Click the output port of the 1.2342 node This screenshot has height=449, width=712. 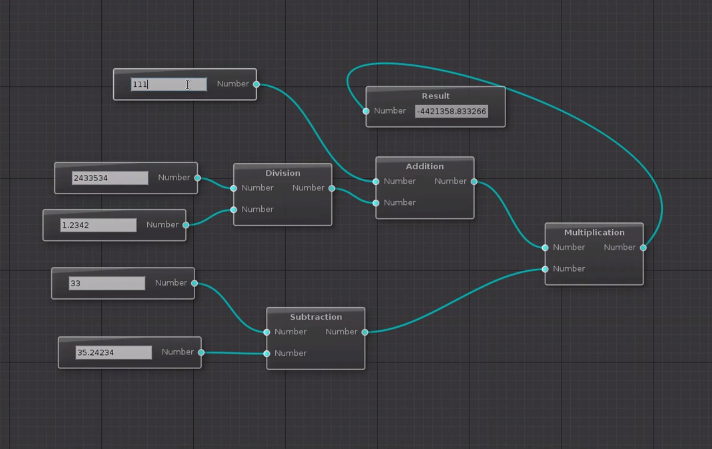coord(186,225)
